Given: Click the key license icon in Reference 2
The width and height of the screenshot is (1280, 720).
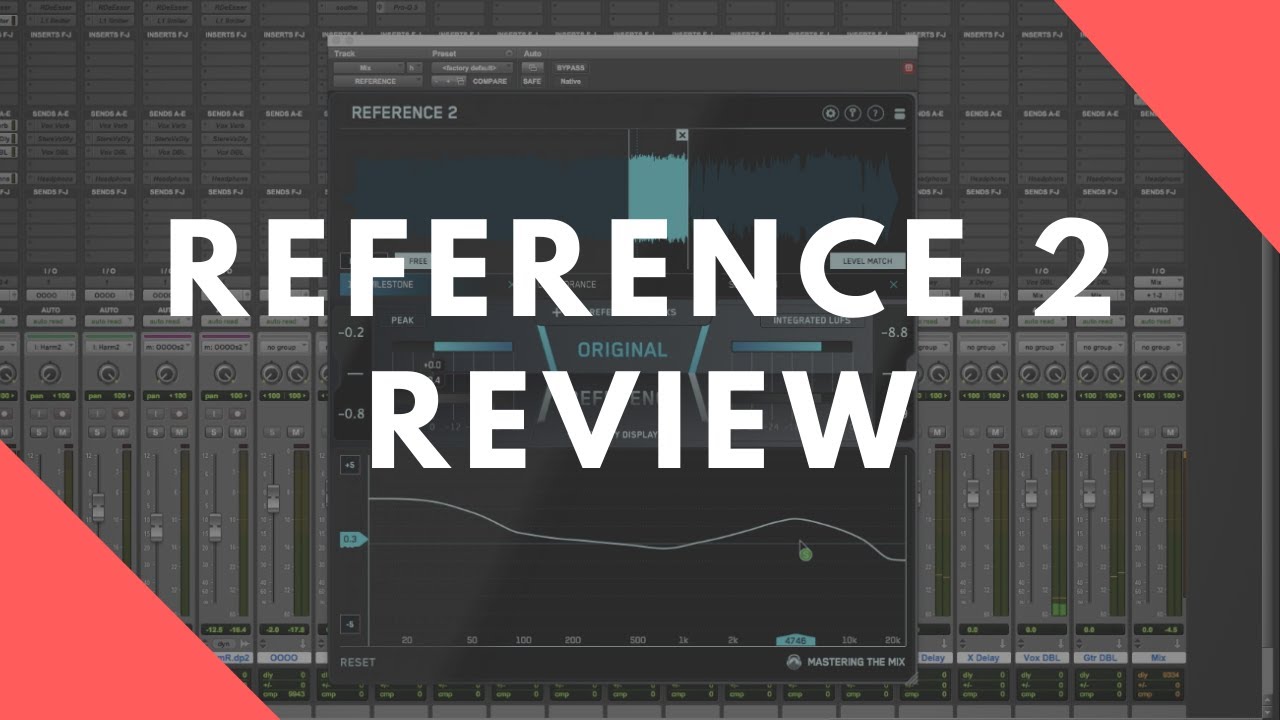Looking at the screenshot, I should point(853,113).
